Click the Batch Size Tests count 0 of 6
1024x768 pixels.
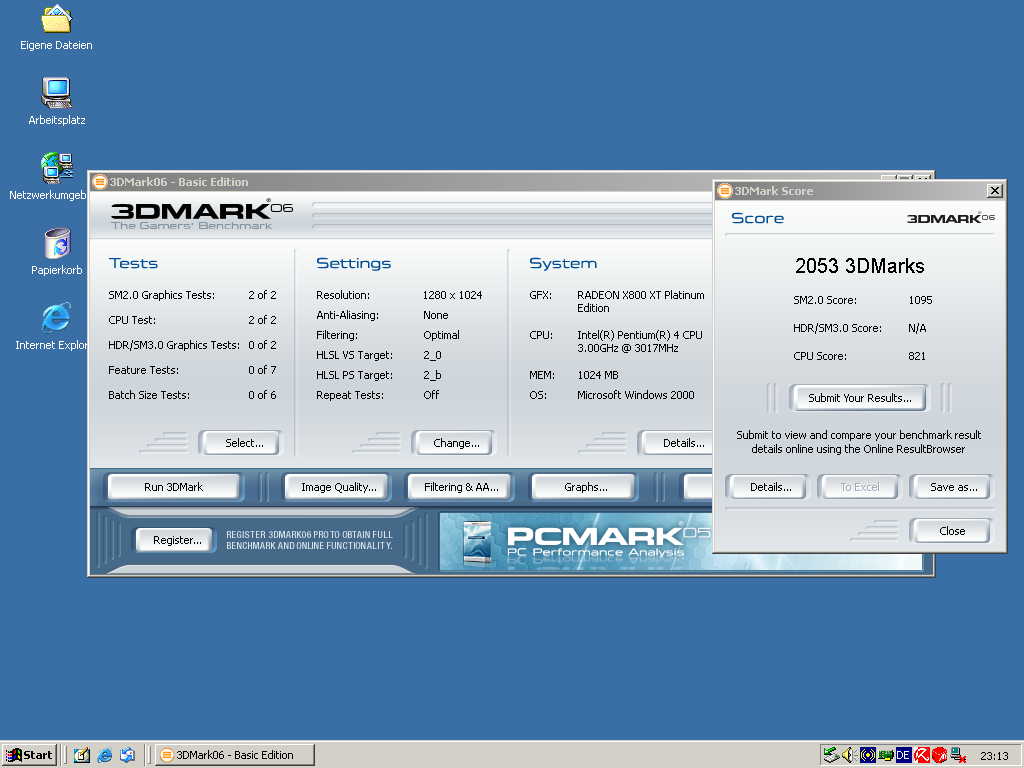coord(262,395)
